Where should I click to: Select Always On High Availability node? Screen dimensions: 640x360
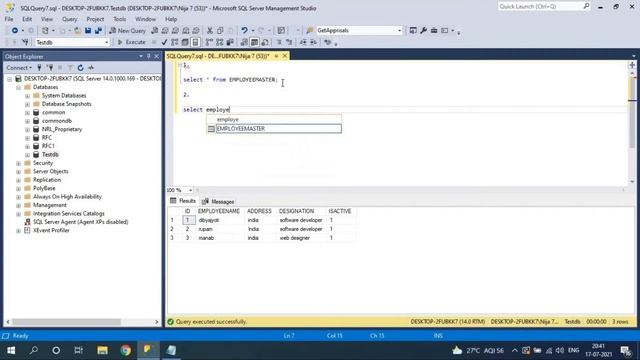pyautogui.click(x=67, y=197)
